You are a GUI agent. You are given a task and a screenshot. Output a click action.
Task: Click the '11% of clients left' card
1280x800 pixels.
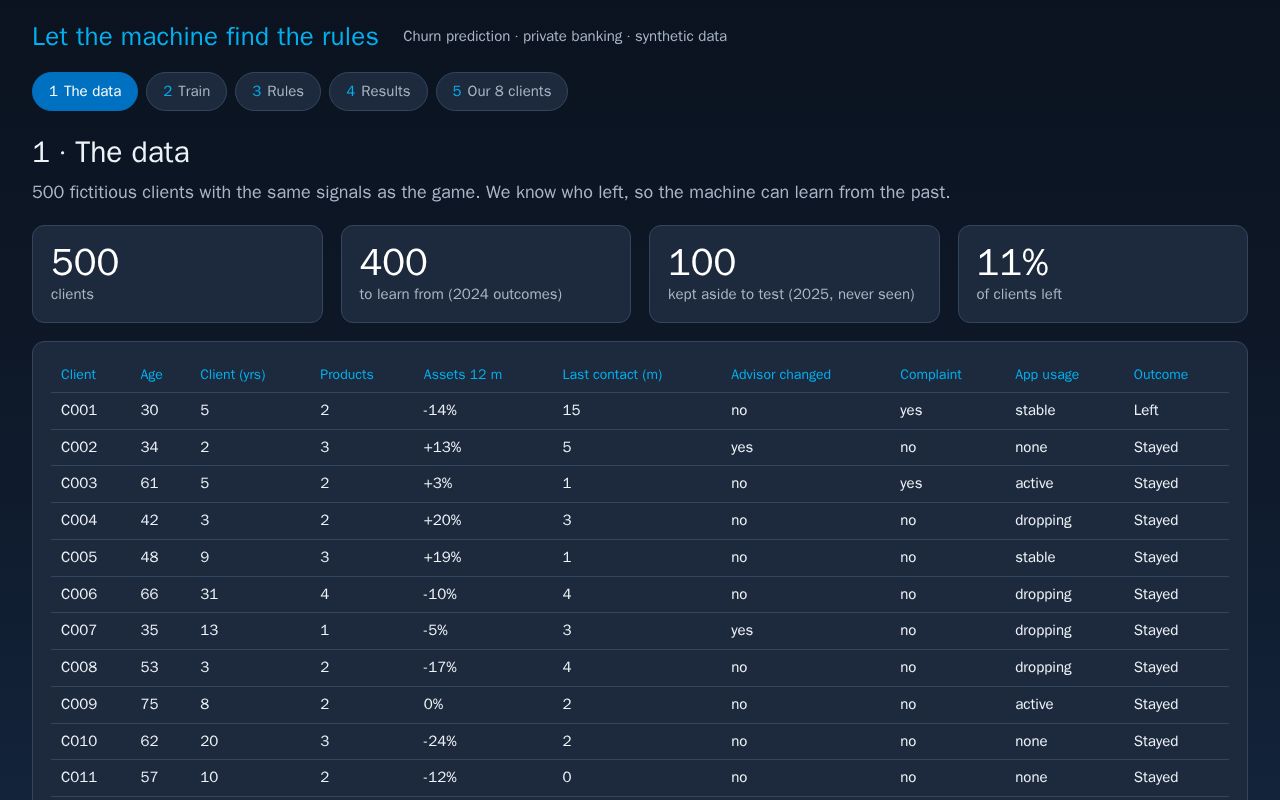[1103, 274]
